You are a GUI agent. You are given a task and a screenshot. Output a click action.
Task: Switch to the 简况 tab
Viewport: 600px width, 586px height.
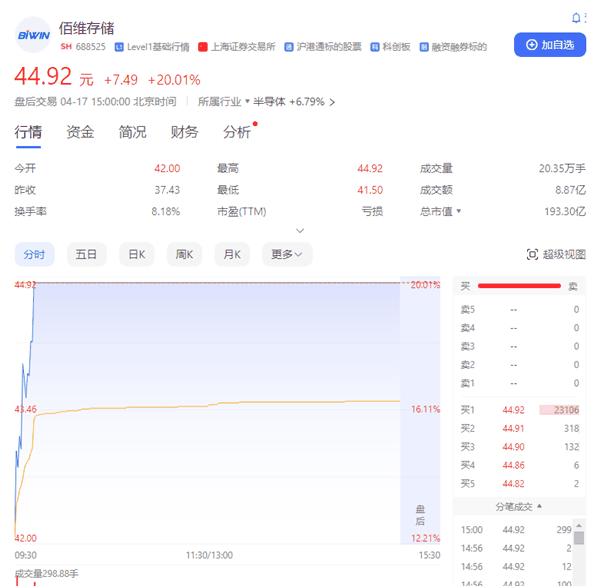pos(132,132)
